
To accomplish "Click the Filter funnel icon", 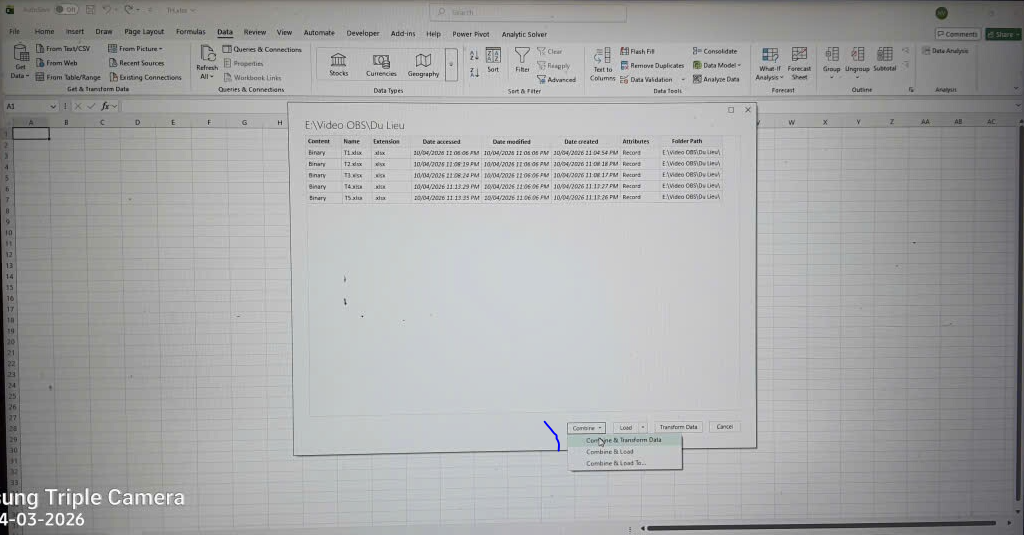I will click(522, 58).
